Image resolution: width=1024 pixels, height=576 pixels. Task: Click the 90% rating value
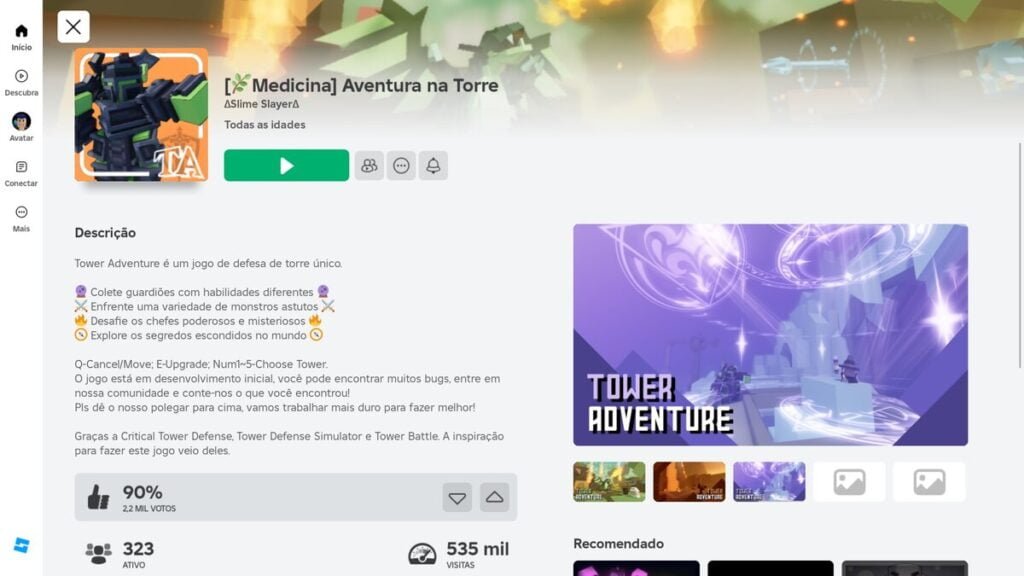(x=142, y=492)
